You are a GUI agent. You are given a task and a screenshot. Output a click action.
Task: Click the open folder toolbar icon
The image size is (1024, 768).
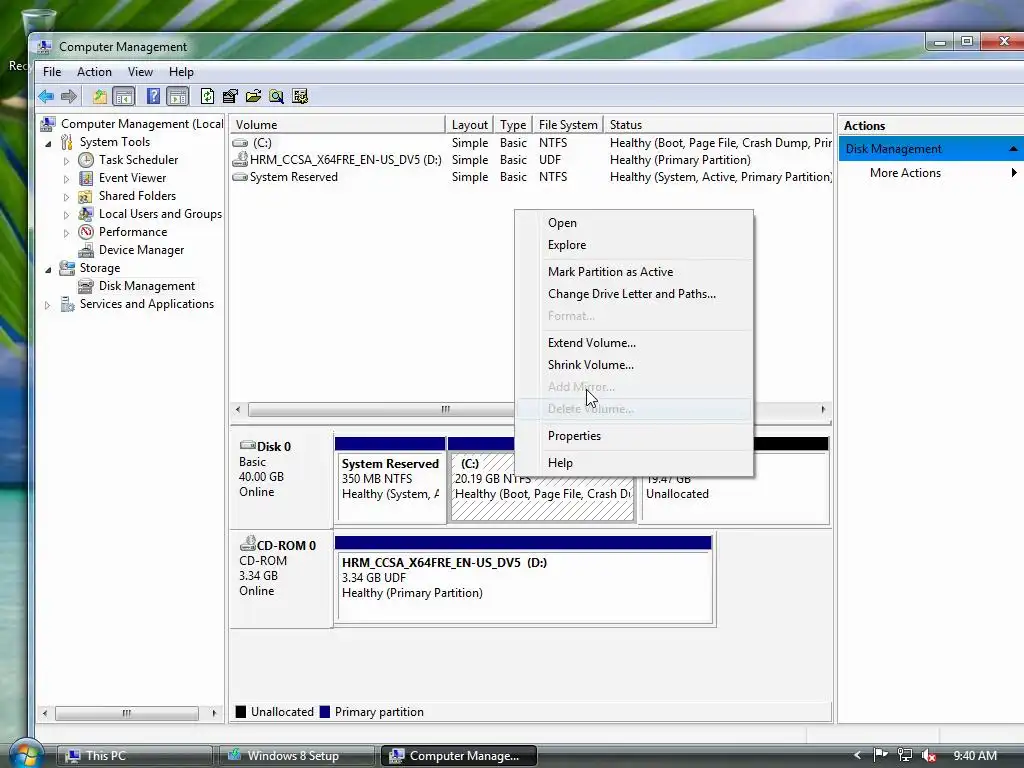253,97
